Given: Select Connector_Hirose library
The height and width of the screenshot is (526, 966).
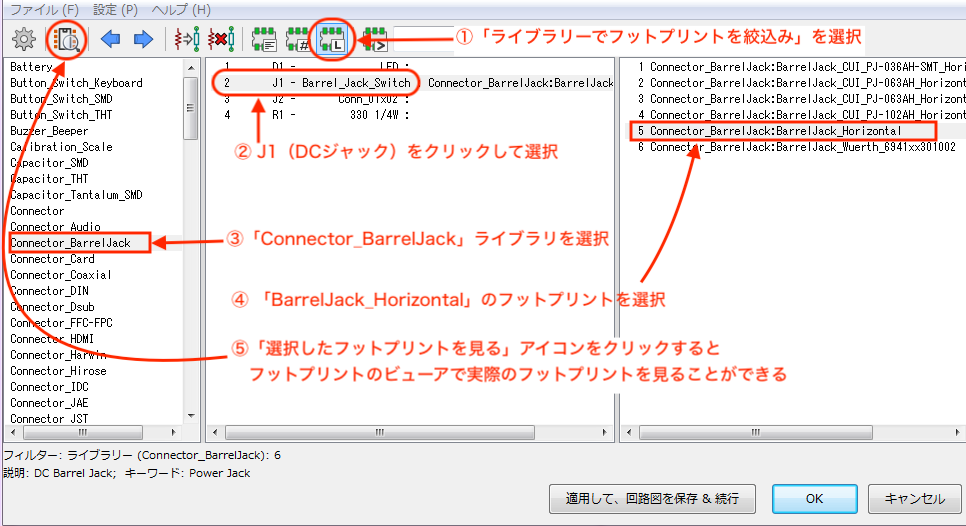Looking at the screenshot, I should pyautogui.click(x=58, y=371).
